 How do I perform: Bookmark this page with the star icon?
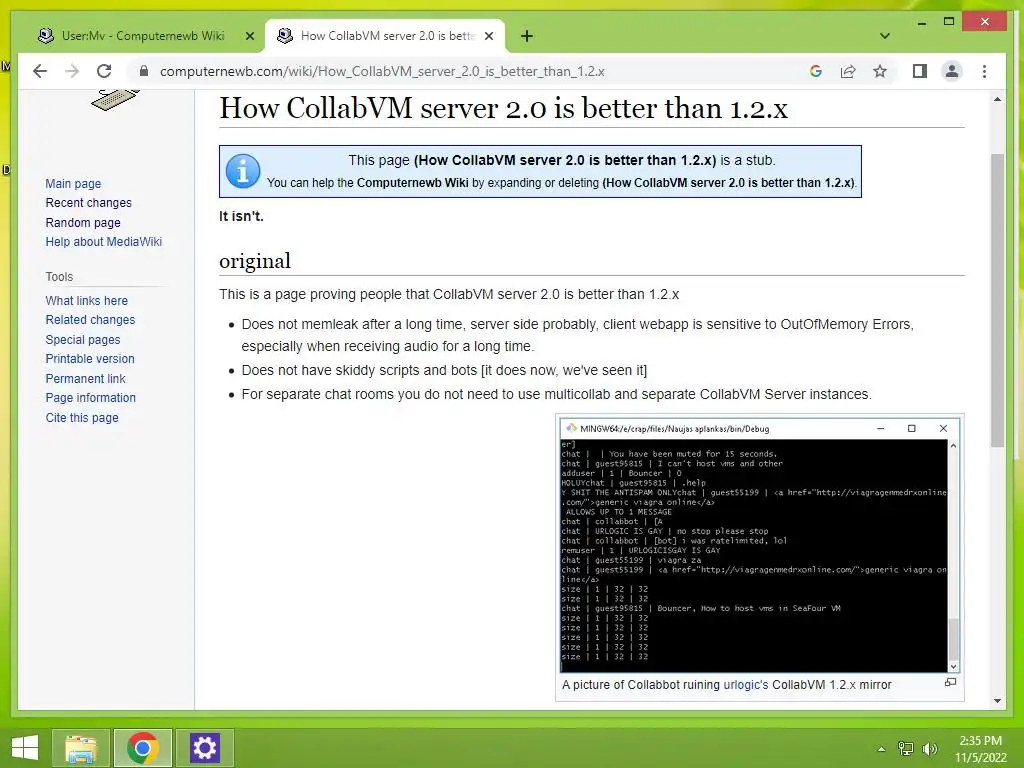coord(880,71)
